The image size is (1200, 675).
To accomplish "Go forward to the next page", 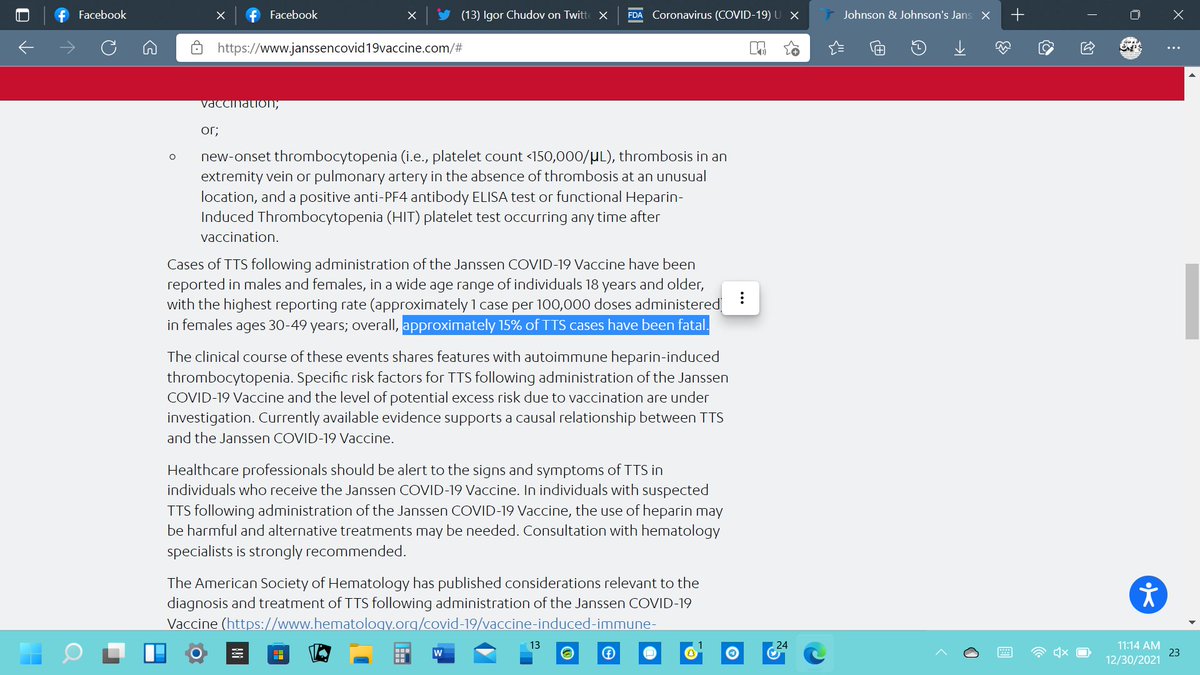I will 67,48.
